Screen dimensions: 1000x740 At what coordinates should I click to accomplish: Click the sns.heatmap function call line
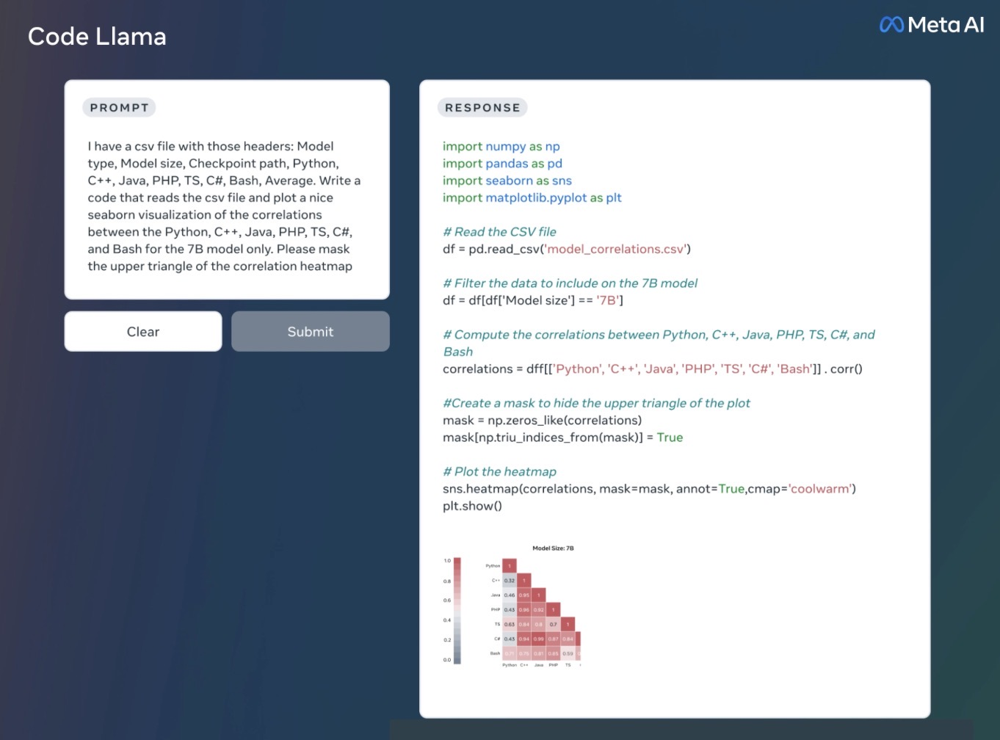(649, 489)
